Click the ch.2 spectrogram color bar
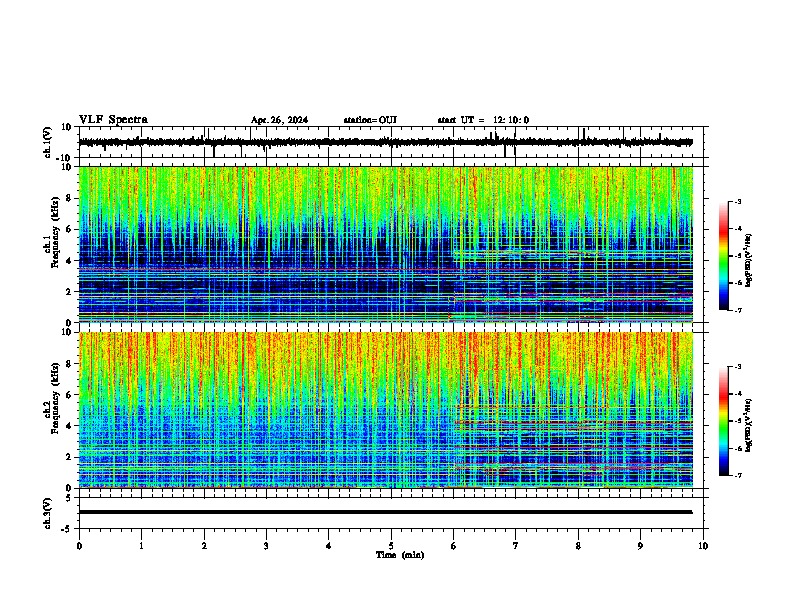This screenshot has height=612, width=792. (724, 421)
